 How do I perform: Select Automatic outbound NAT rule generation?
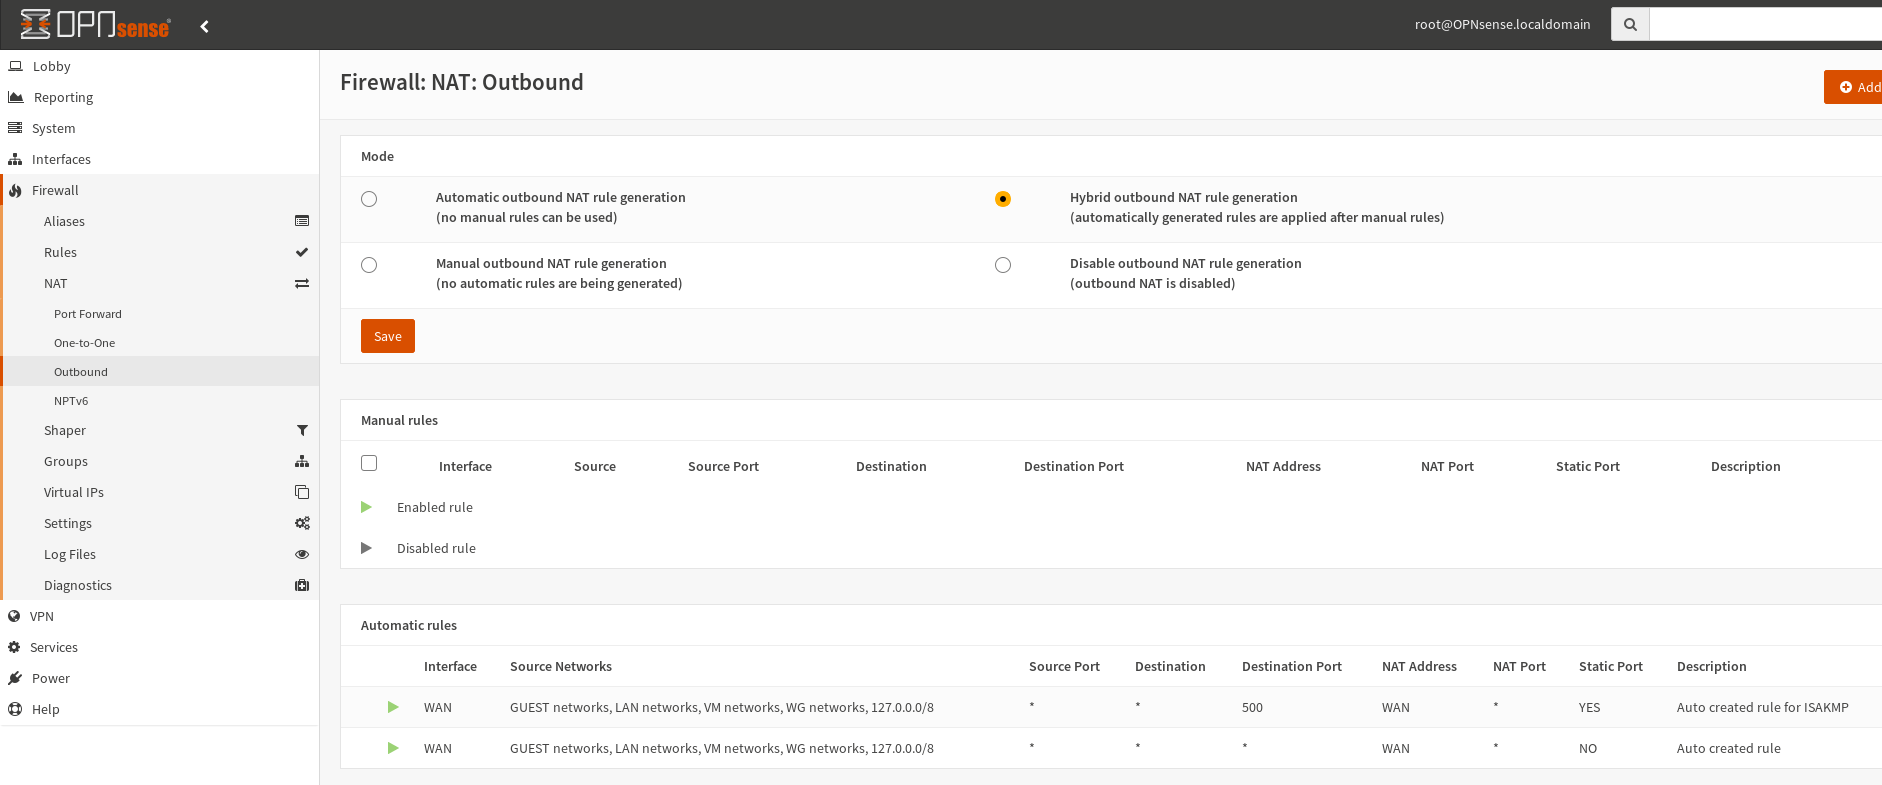(369, 199)
